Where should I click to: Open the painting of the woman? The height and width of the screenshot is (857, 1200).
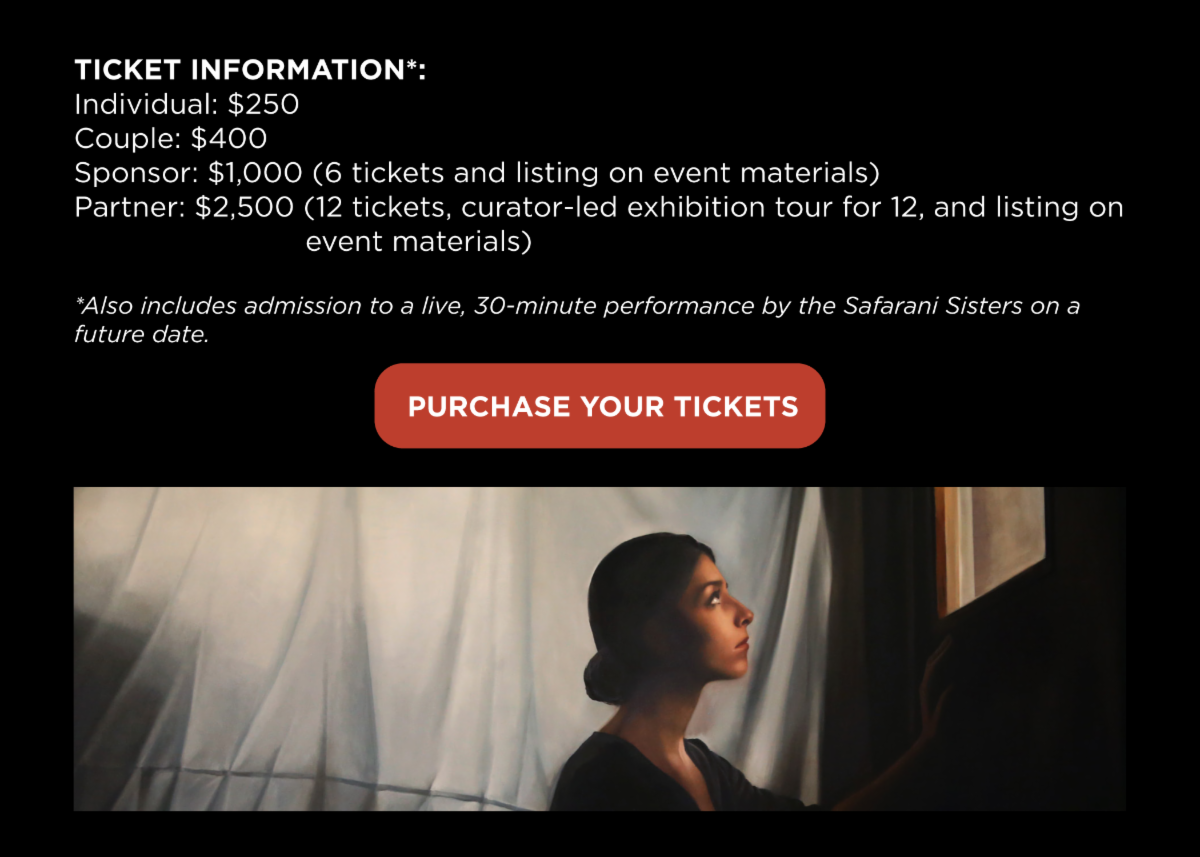point(600,648)
